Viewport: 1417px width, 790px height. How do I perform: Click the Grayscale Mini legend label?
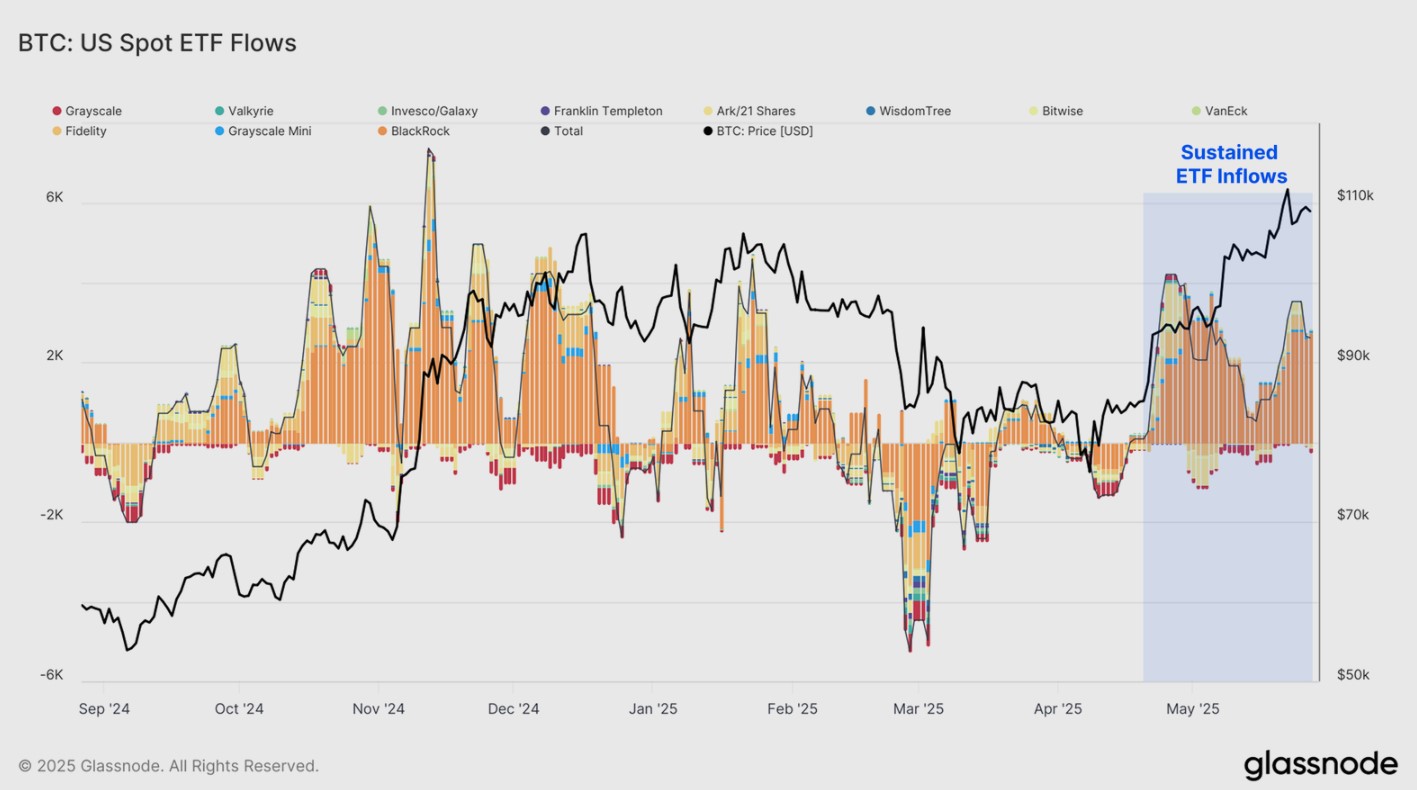269,131
